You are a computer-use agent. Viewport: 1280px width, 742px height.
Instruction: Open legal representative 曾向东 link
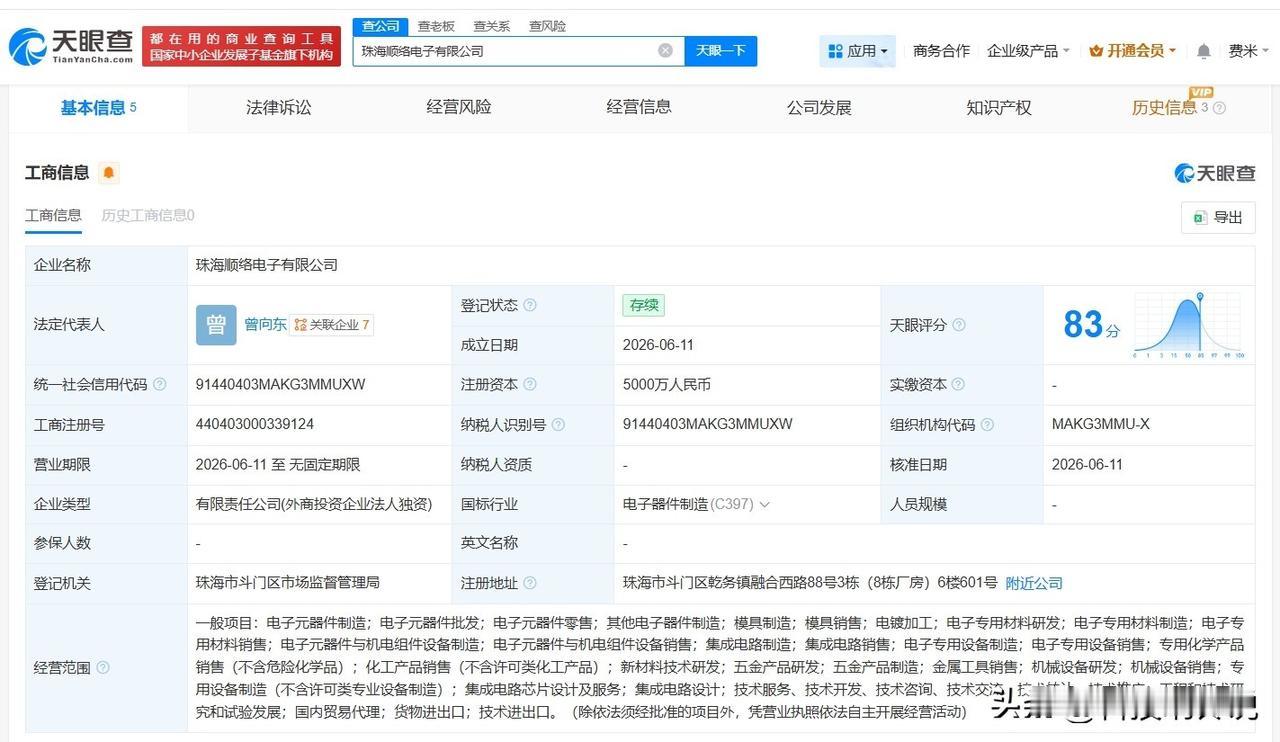(x=265, y=325)
